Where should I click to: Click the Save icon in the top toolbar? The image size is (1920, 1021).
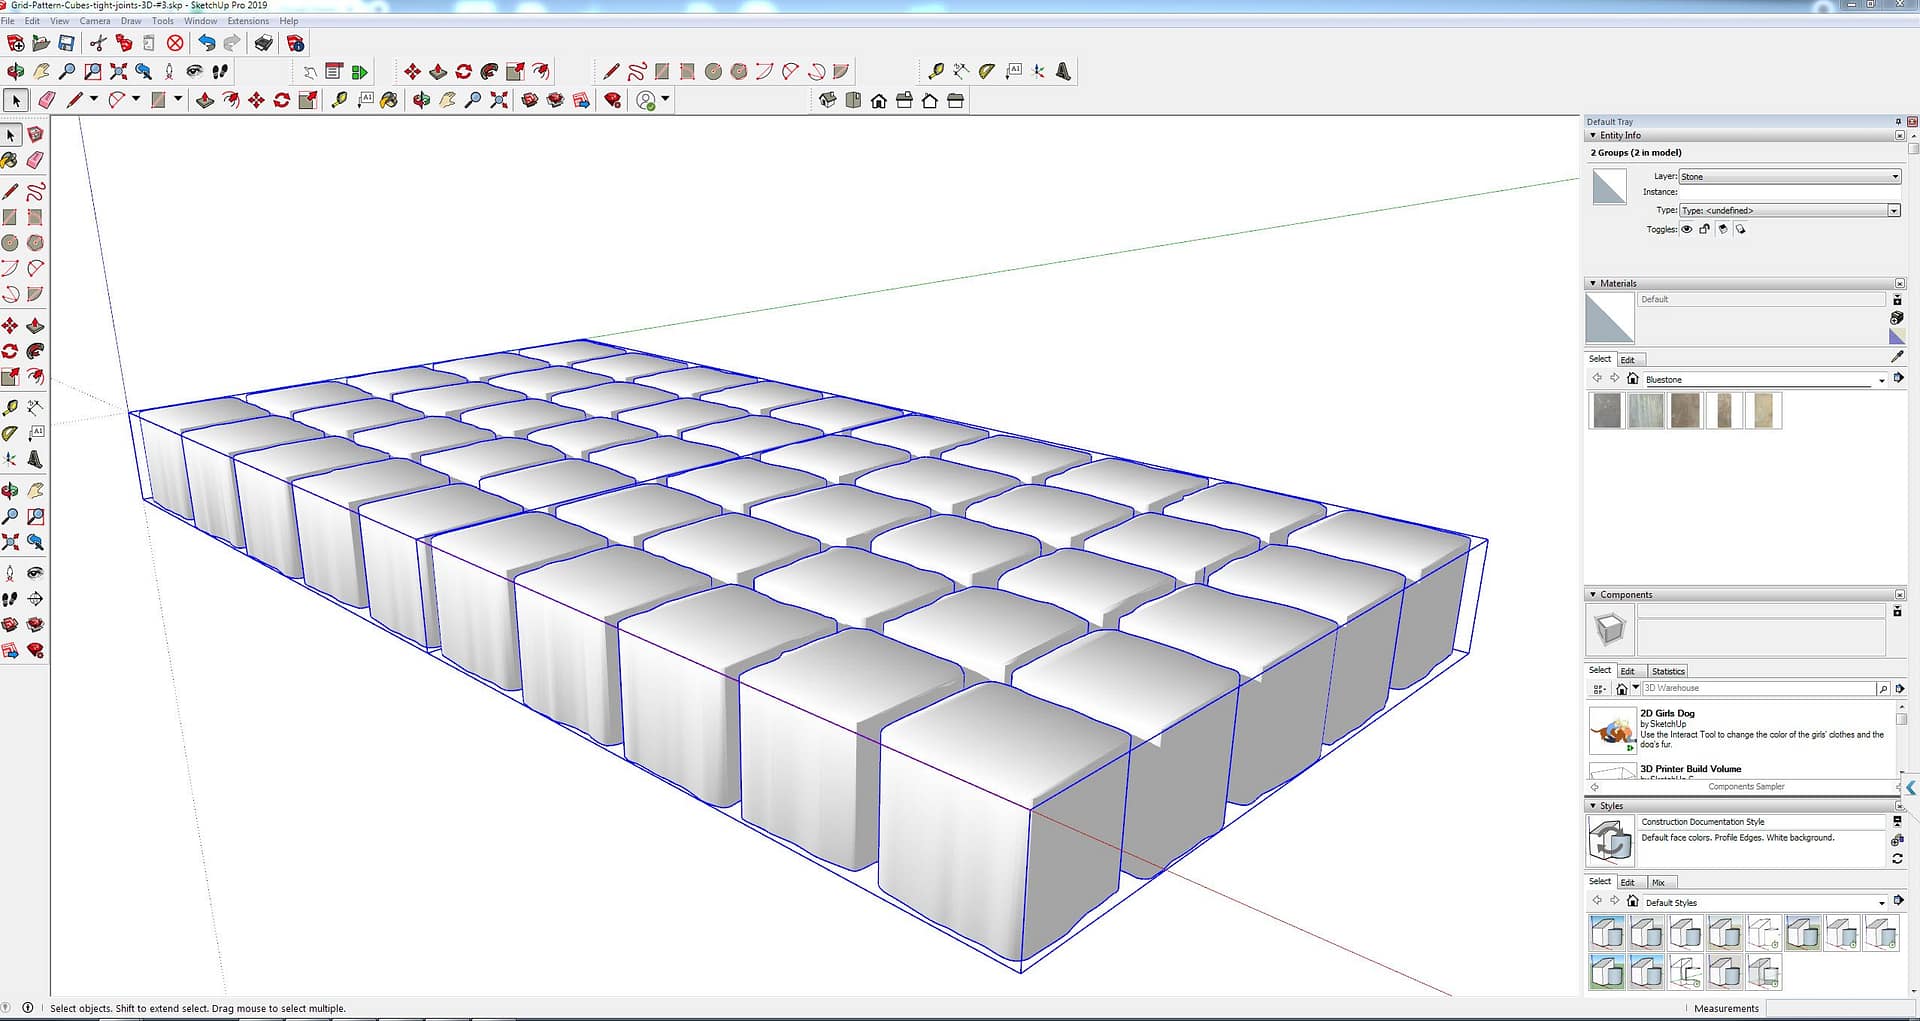pos(66,43)
